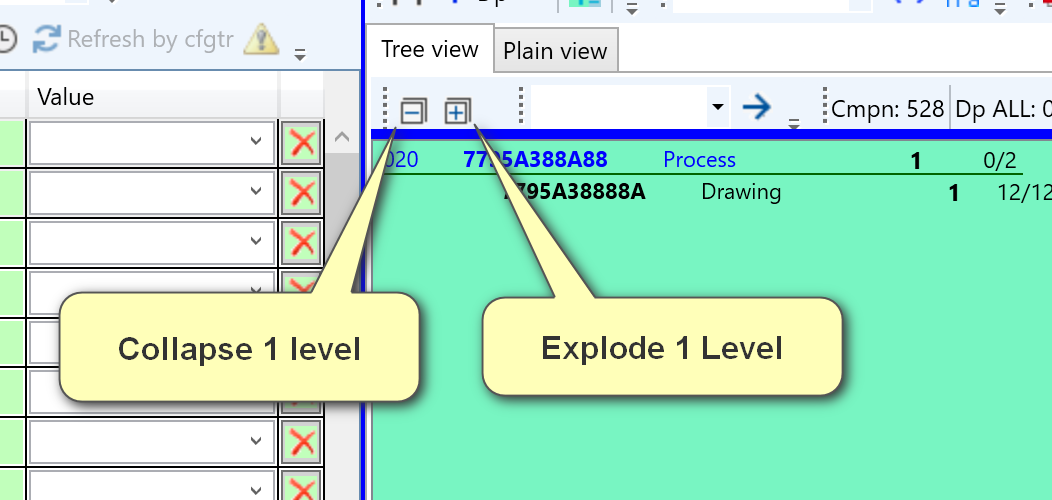This screenshot has height=500, width=1052.
Task: Explode the tree by one level
Action: 458,111
